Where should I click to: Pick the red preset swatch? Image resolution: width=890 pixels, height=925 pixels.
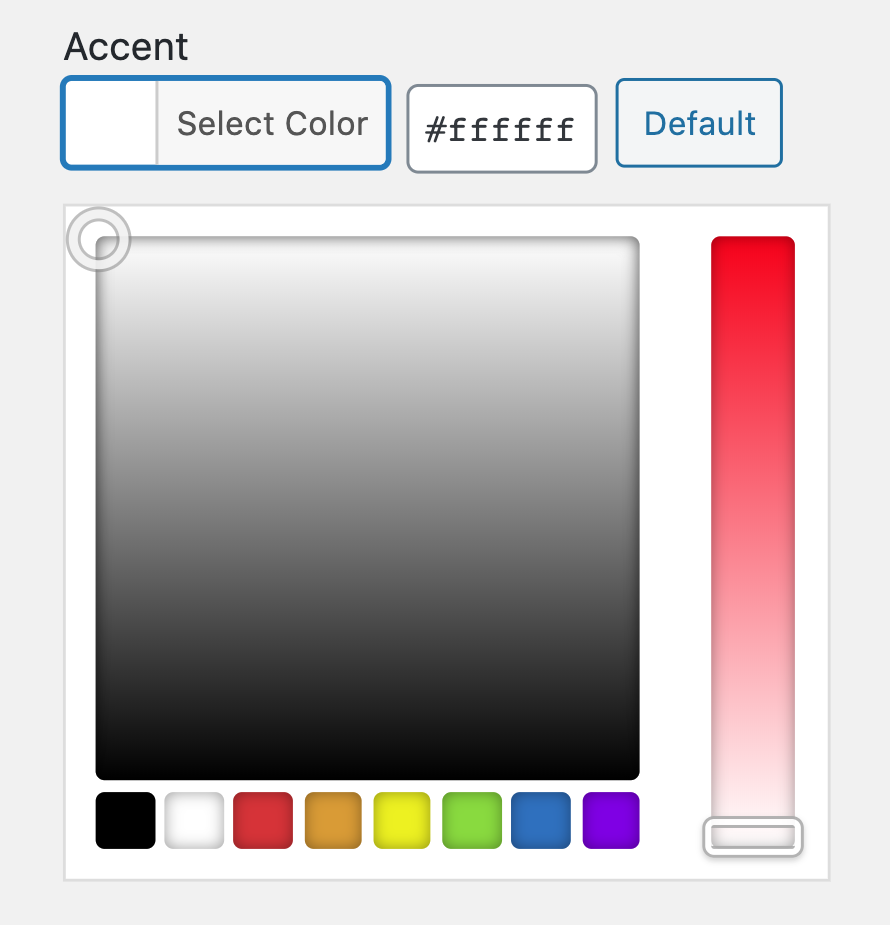[x=263, y=819]
